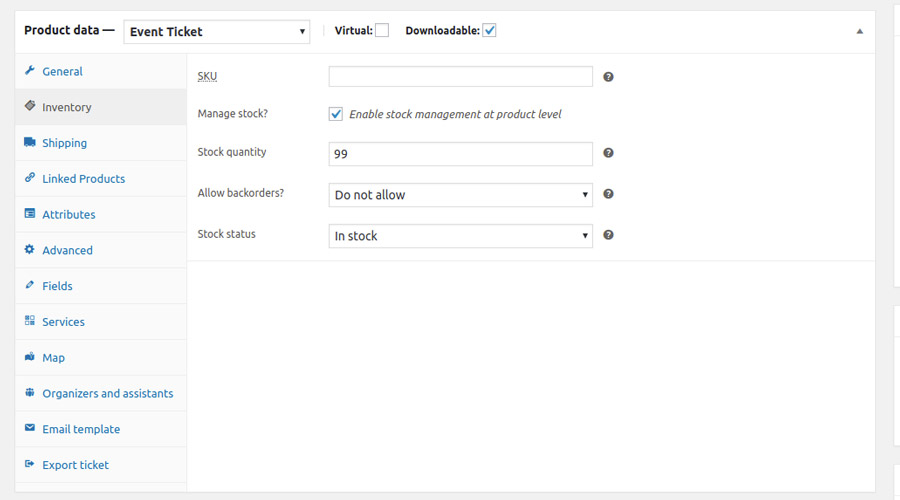This screenshot has height=500, width=900.
Task: Click help icon beside Allow backorders dropdown
Action: pyautogui.click(x=609, y=194)
